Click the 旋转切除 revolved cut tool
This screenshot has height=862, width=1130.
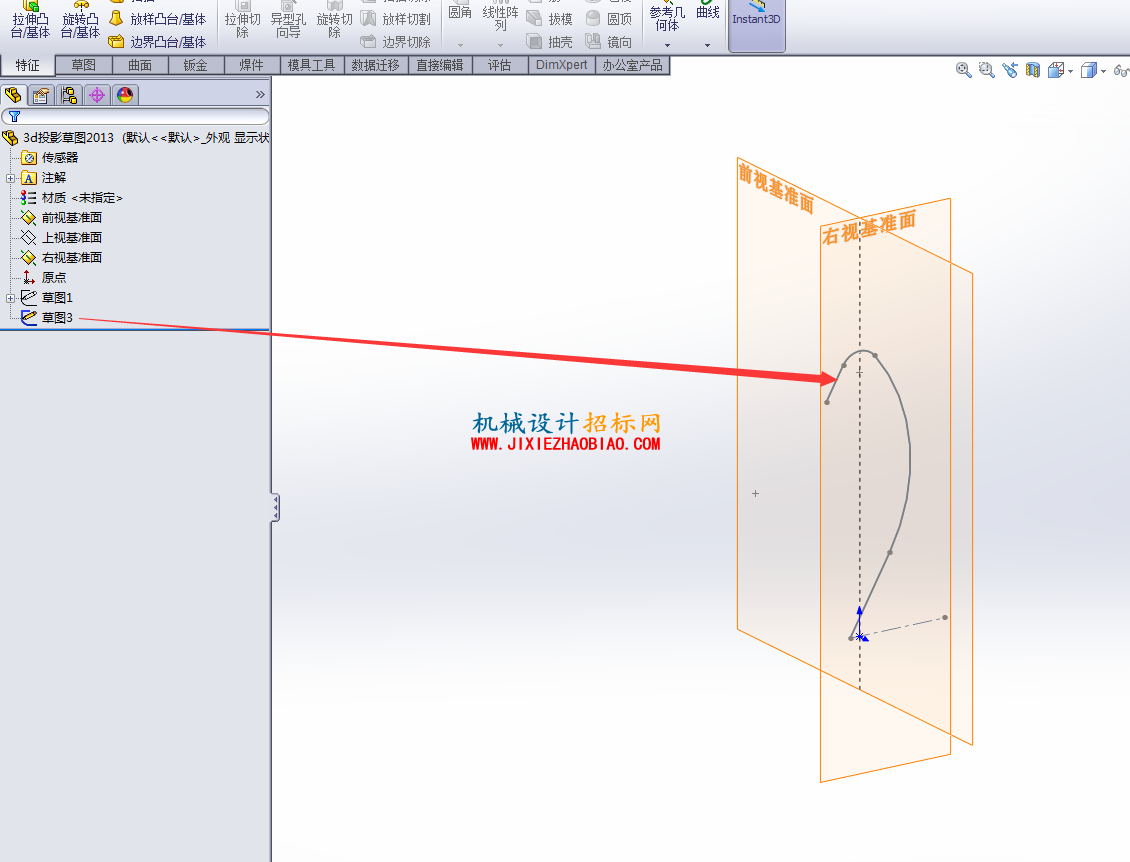[334, 20]
